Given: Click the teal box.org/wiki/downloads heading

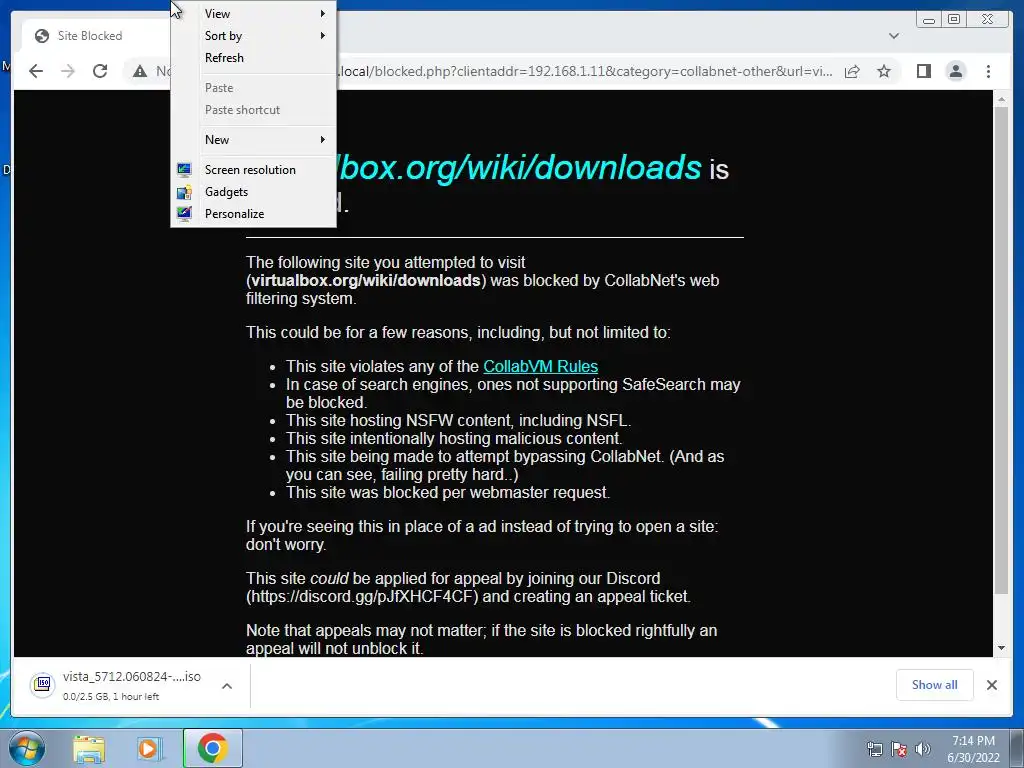Looking at the screenshot, I should [520, 167].
